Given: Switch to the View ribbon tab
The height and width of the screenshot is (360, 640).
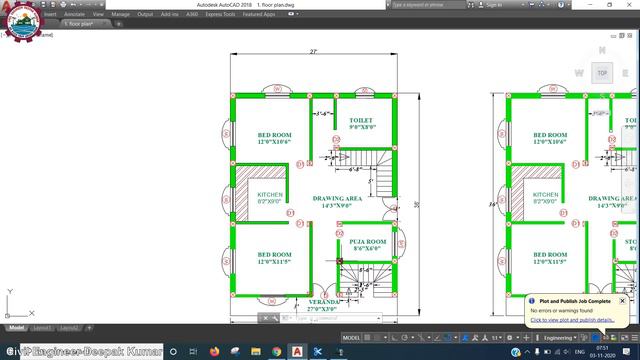Looking at the screenshot, I should (x=98, y=14).
